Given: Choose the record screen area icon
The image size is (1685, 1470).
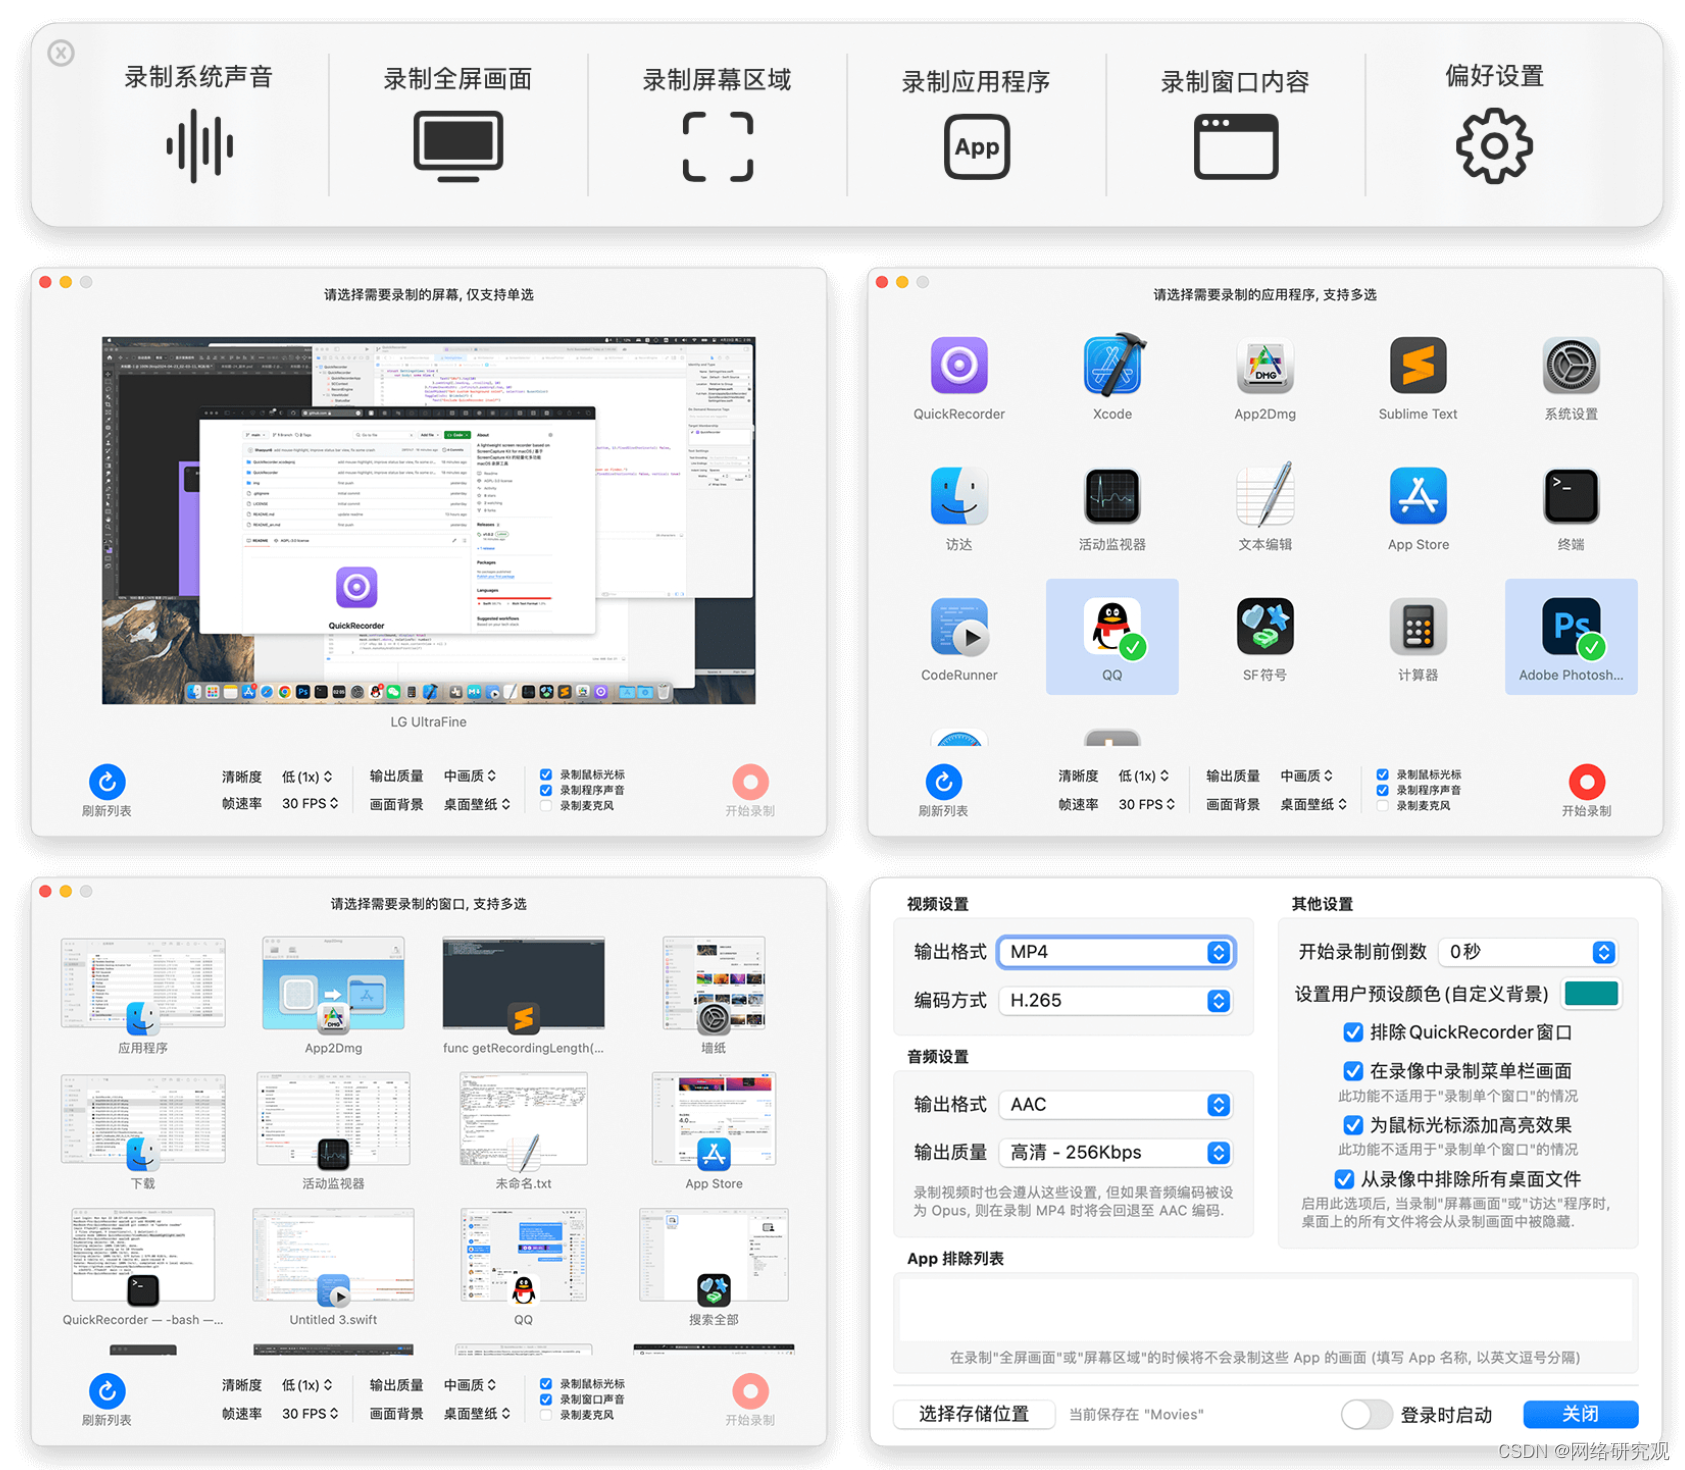Looking at the screenshot, I should (x=717, y=147).
